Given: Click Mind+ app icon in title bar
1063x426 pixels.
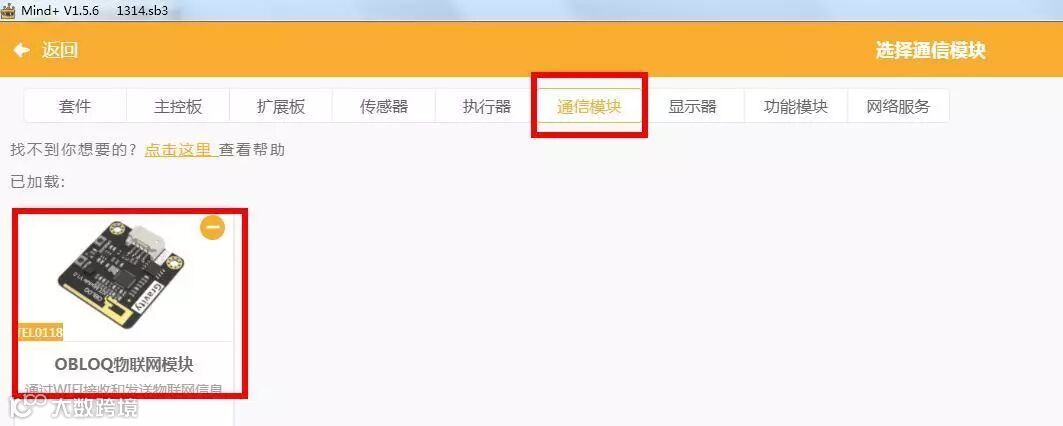Looking at the screenshot, I should 7,10.
